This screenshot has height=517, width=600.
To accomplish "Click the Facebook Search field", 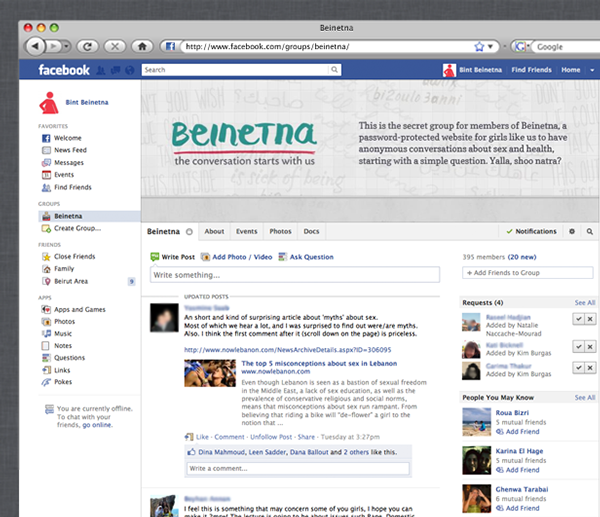I will point(234,70).
